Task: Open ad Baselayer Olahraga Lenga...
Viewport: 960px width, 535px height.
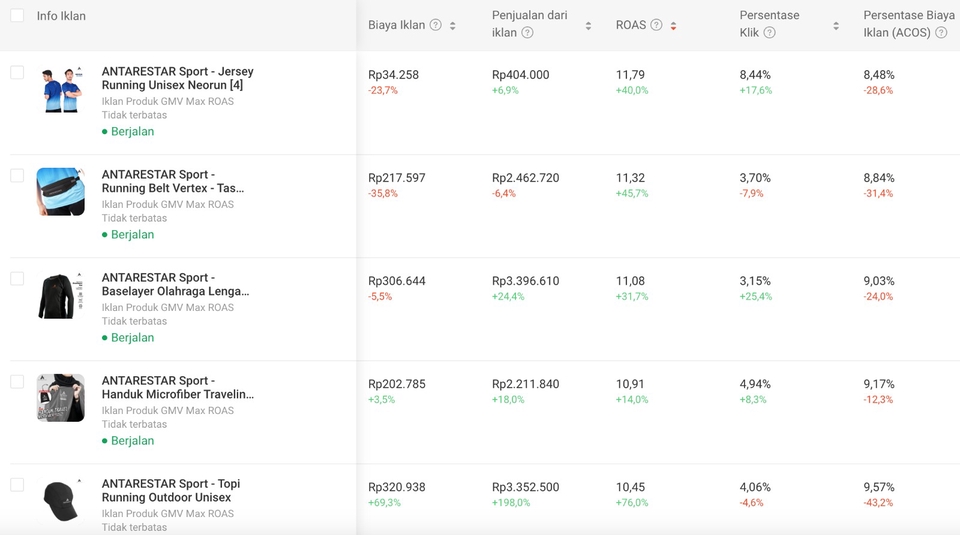Action: click(x=176, y=284)
